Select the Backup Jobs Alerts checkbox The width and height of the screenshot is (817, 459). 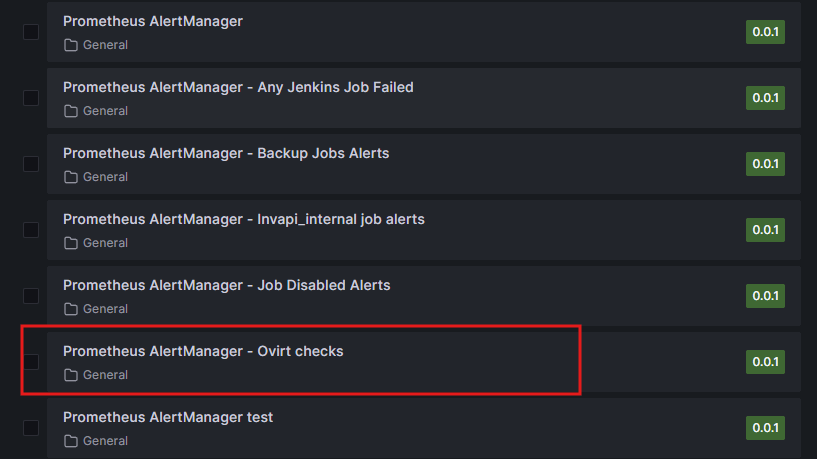pos(31,164)
